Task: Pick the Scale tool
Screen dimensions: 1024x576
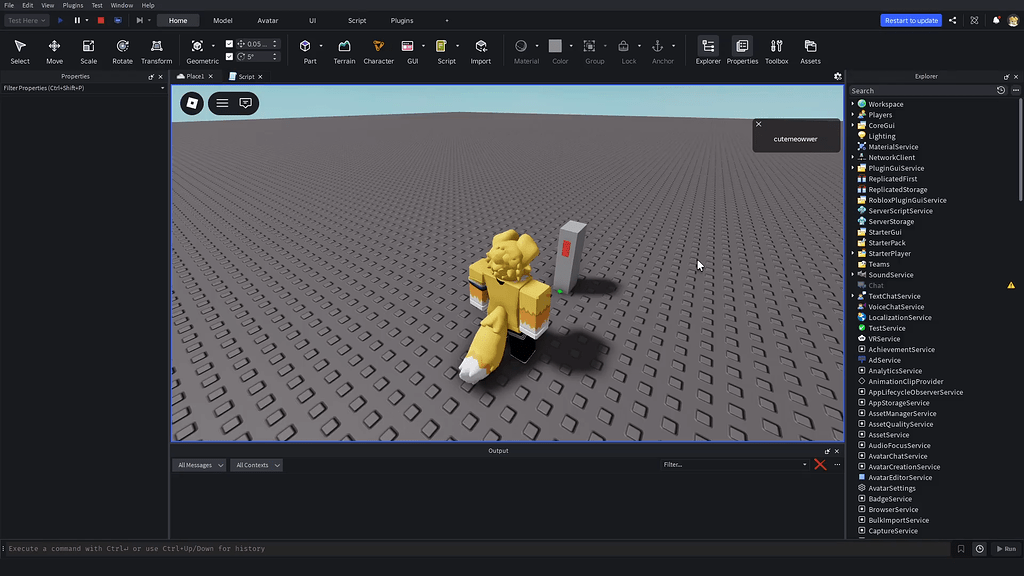Action: tap(88, 52)
